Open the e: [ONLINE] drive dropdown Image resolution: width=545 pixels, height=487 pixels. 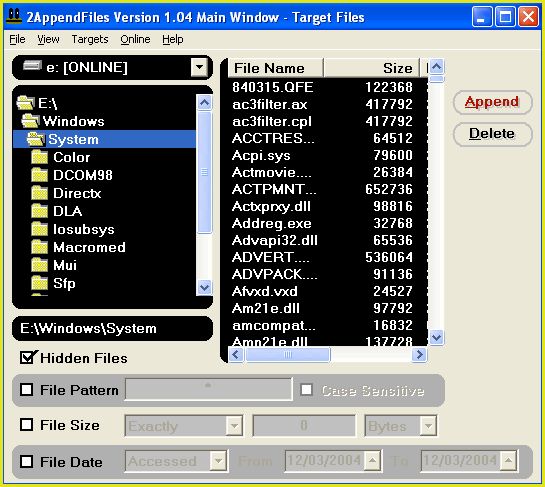(x=200, y=67)
